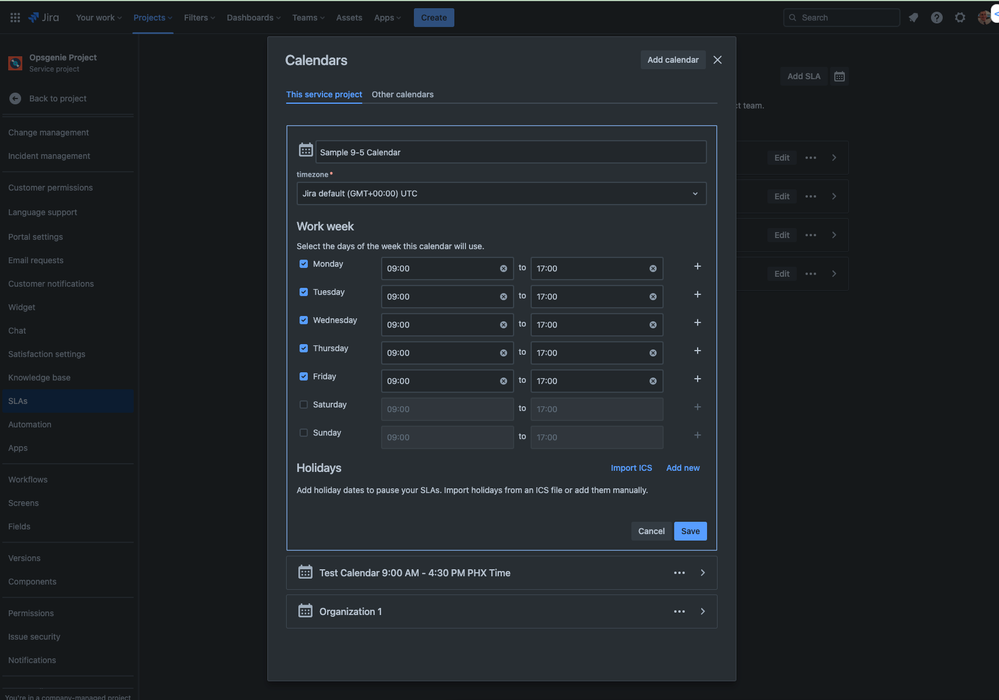Click the Import ICS link
The image size is (999, 700).
click(631, 468)
